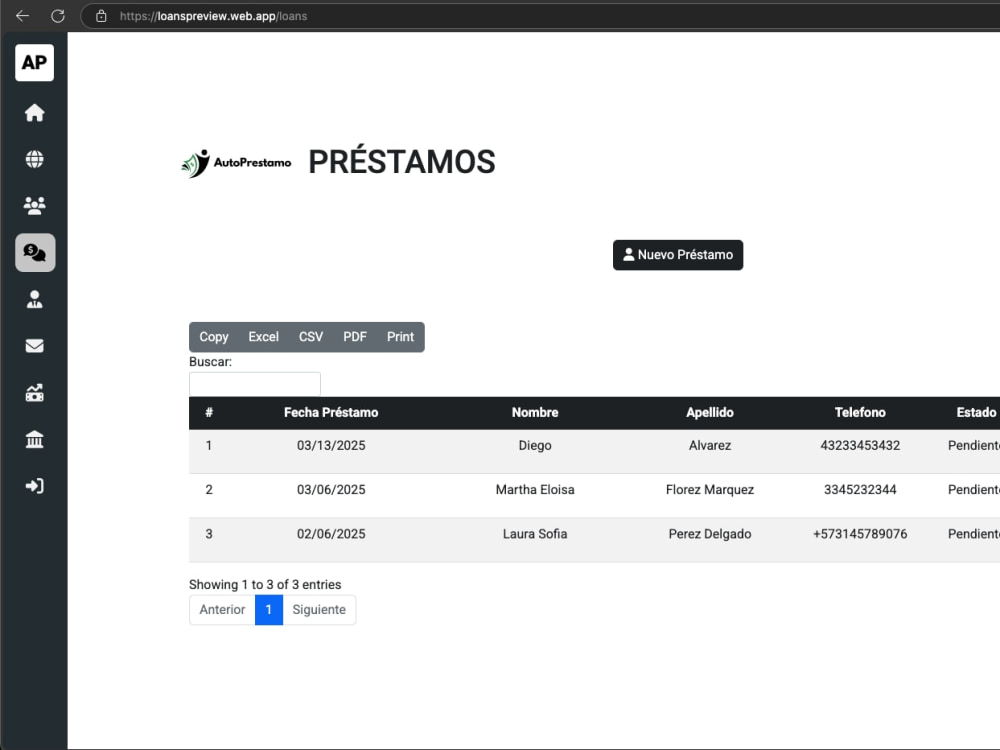Sort by Apellido column header

pyautogui.click(x=710, y=413)
